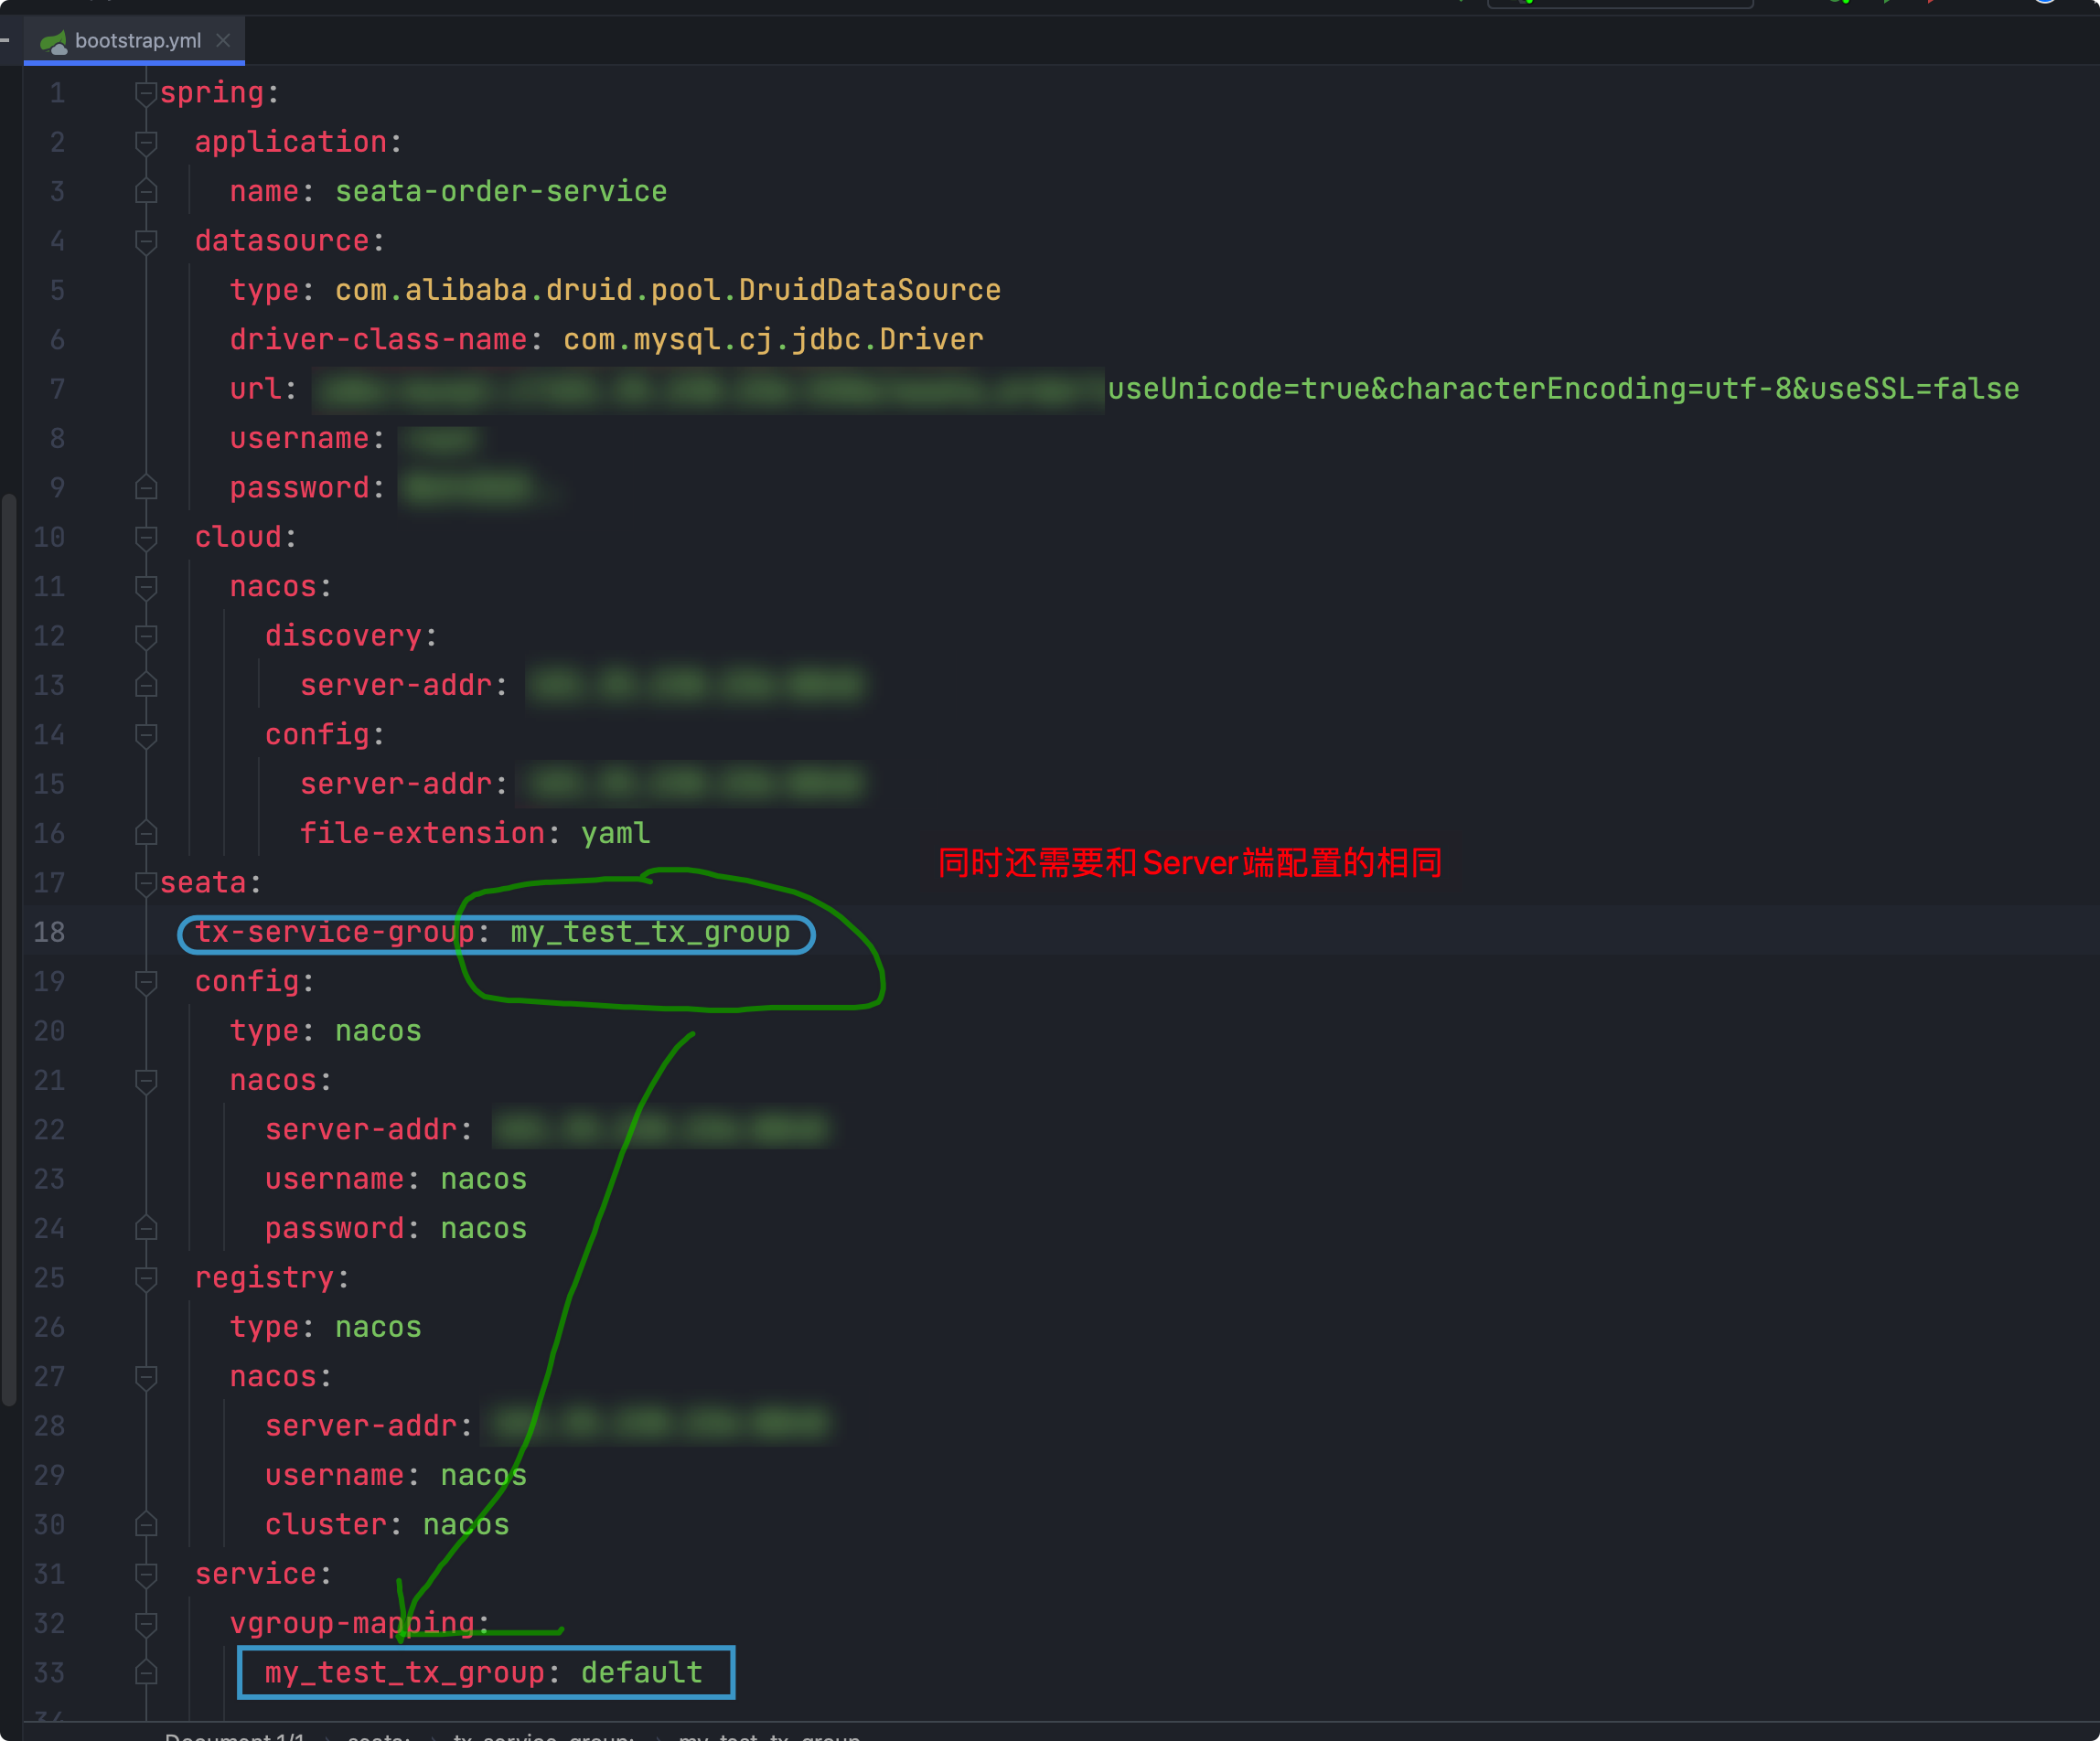
Task: Fold the cloud block on line 10
Action: pyautogui.click(x=146, y=537)
